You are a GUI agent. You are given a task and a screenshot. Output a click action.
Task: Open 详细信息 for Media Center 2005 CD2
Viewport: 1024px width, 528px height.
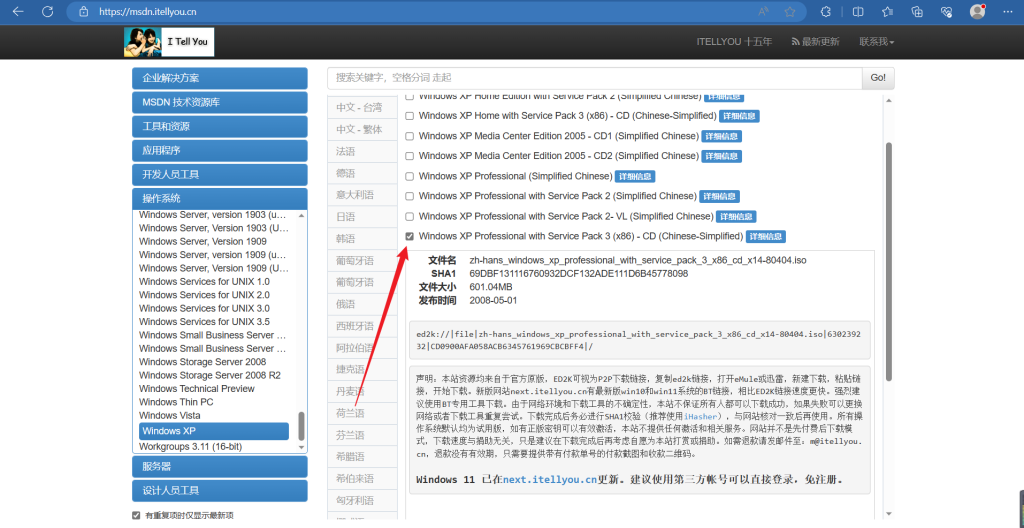[722, 156]
